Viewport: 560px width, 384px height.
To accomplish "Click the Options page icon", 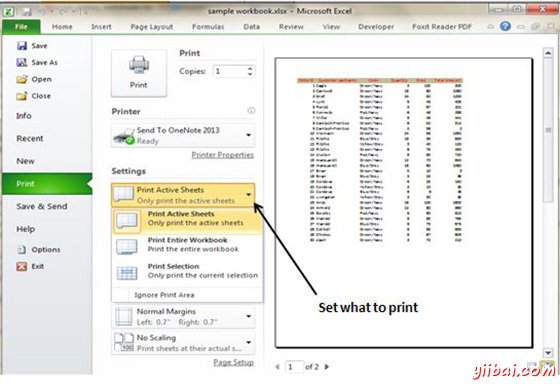I will tap(22, 250).
